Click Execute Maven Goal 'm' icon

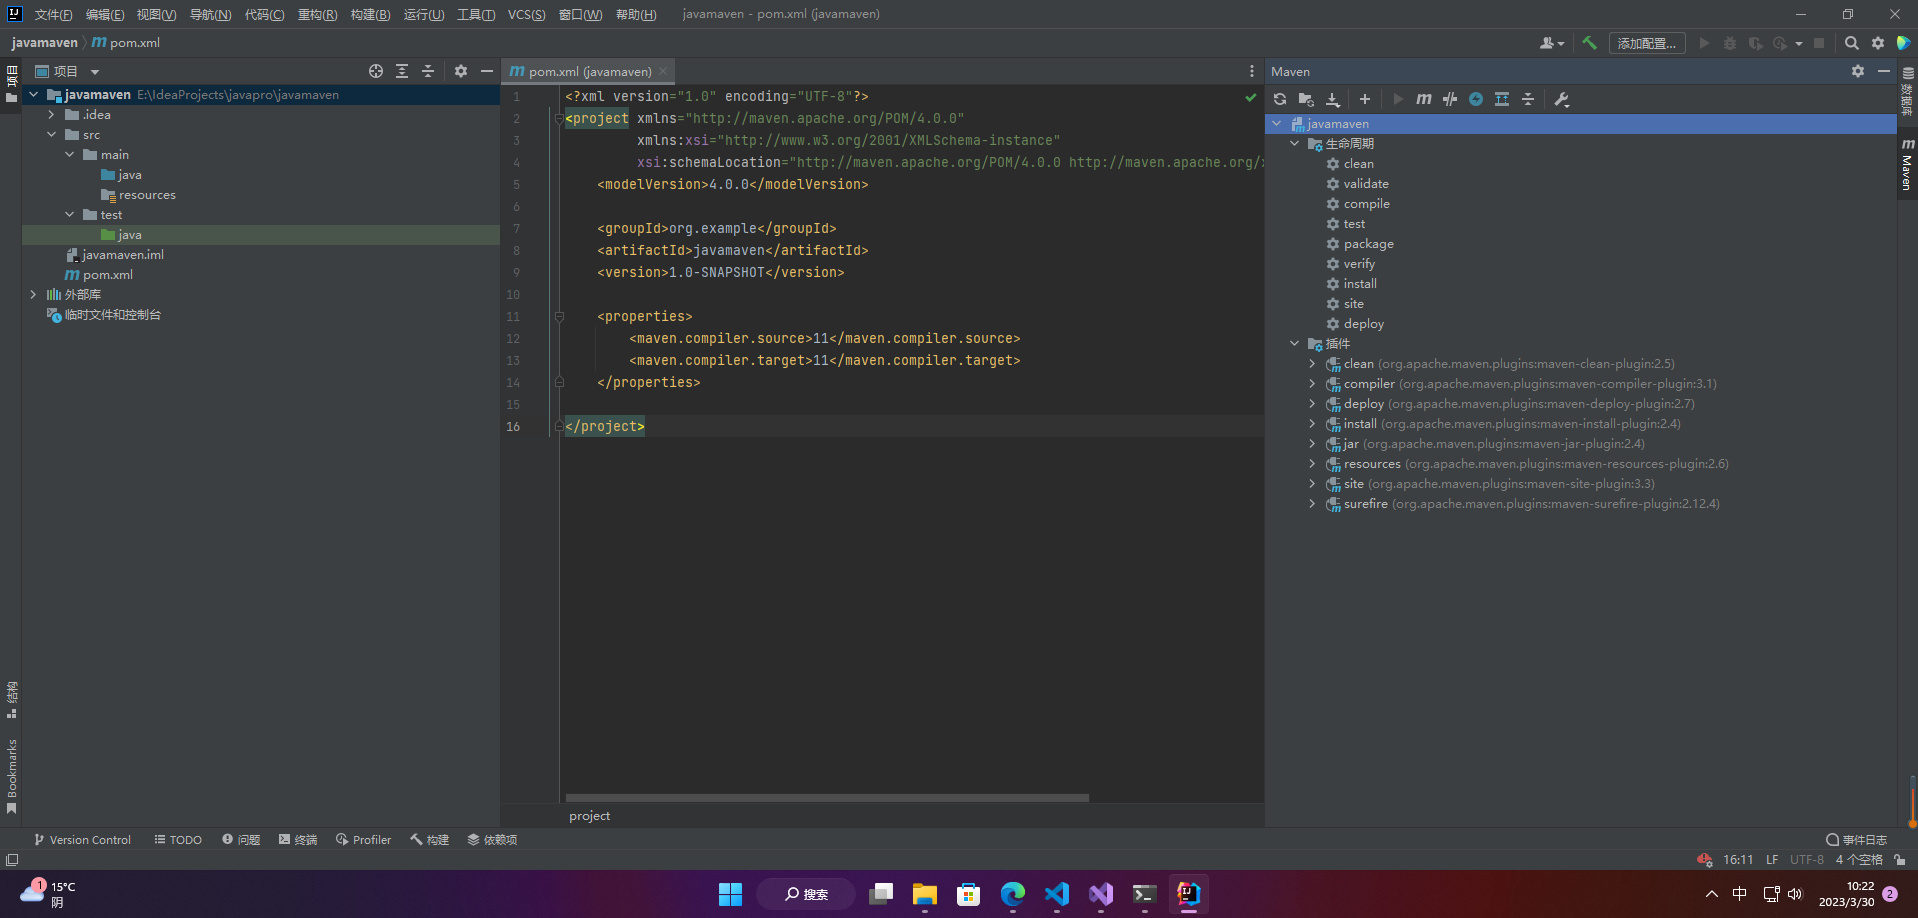(1424, 99)
